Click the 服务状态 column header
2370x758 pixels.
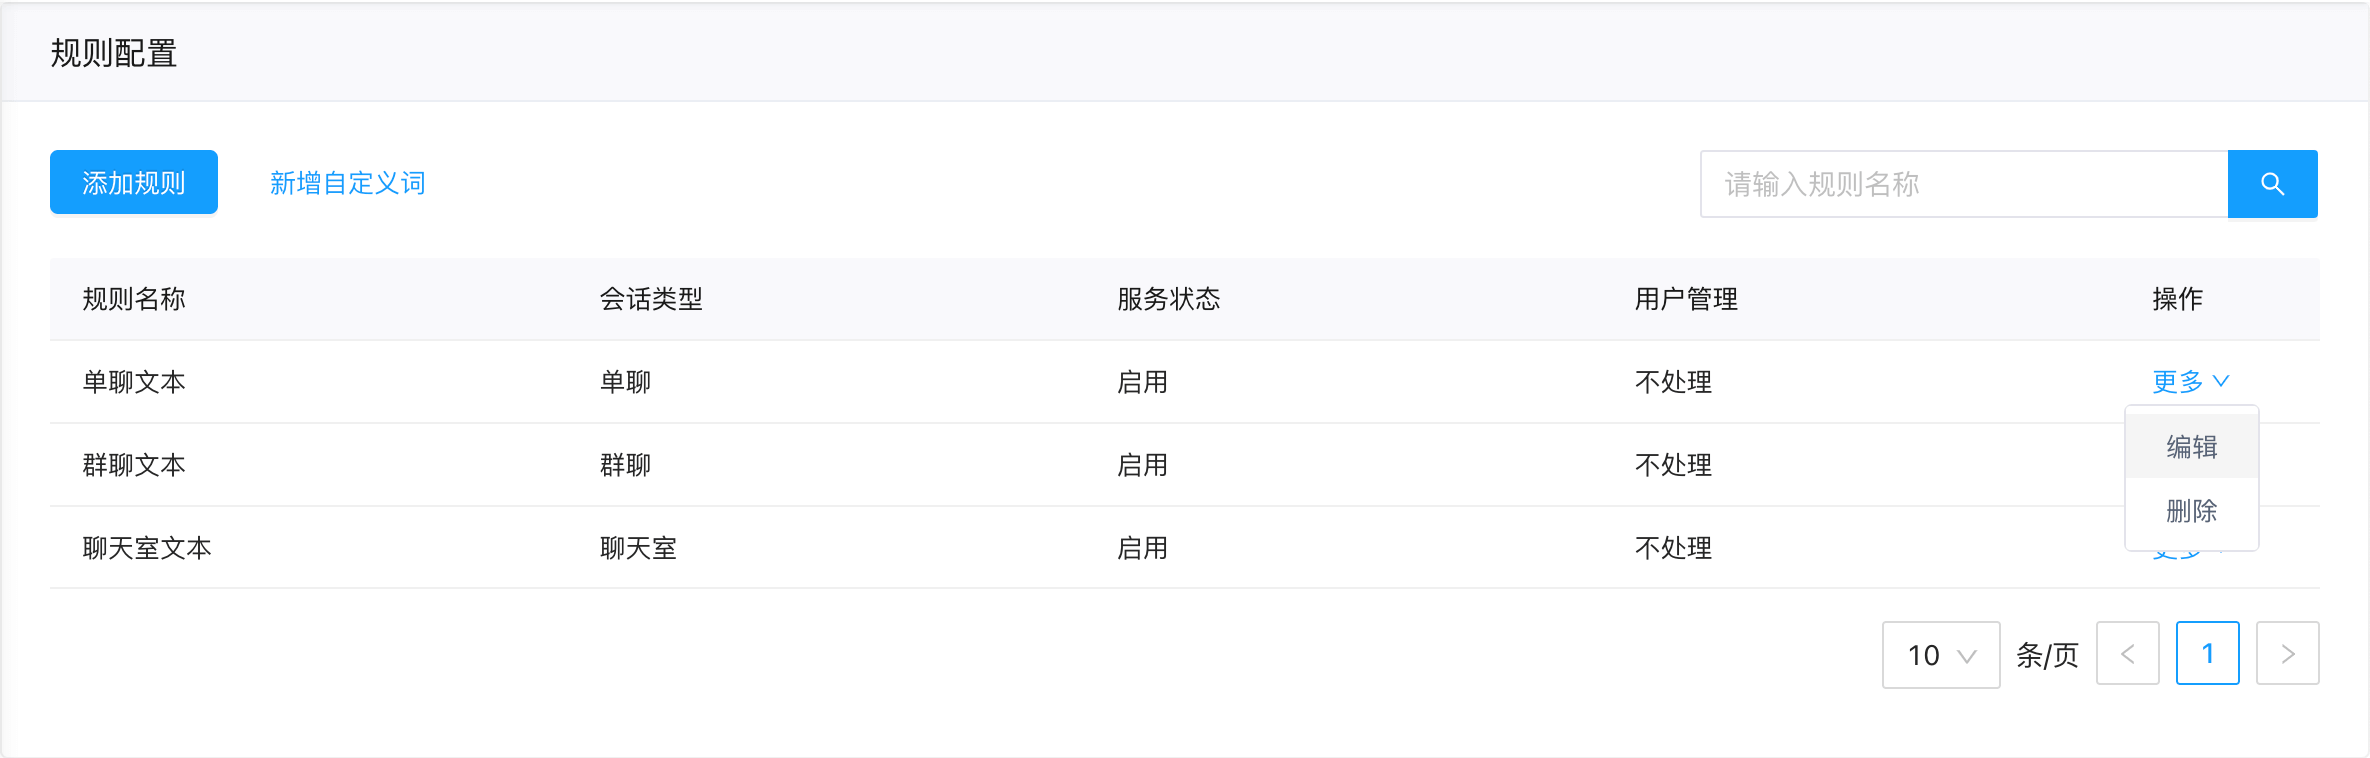point(1168,299)
